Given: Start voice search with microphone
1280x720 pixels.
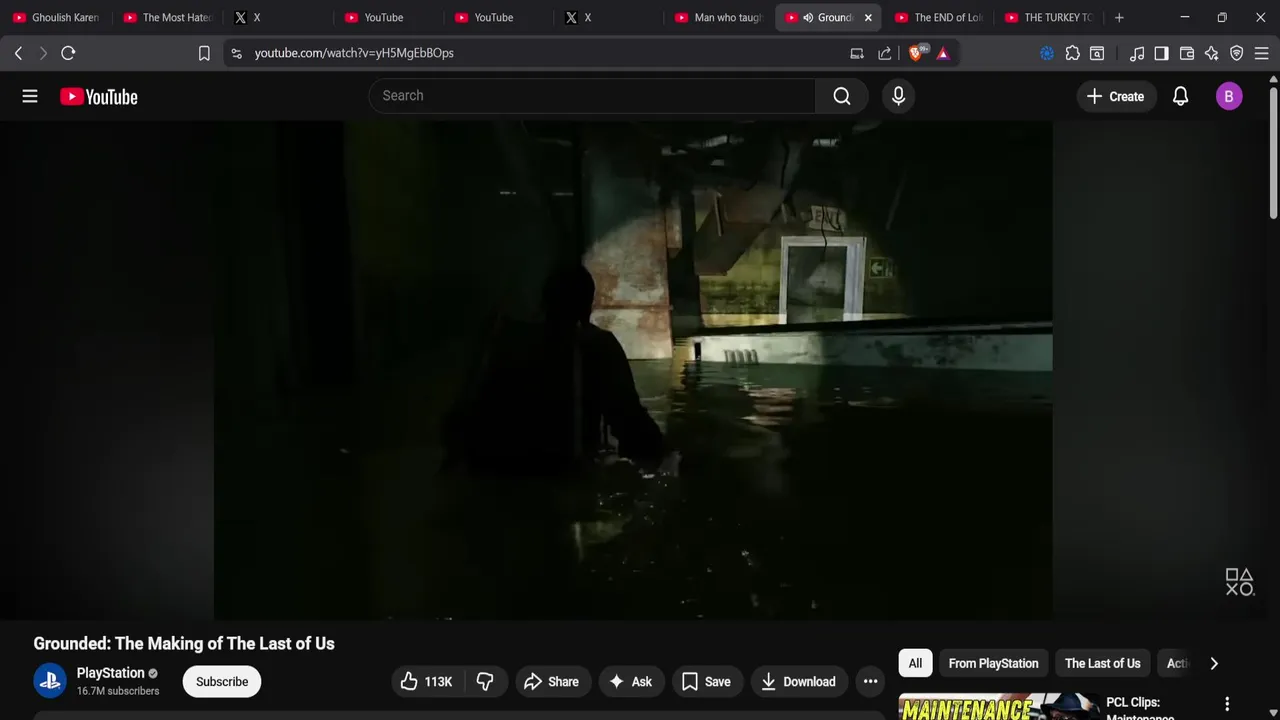Looking at the screenshot, I should coord(898,96).
